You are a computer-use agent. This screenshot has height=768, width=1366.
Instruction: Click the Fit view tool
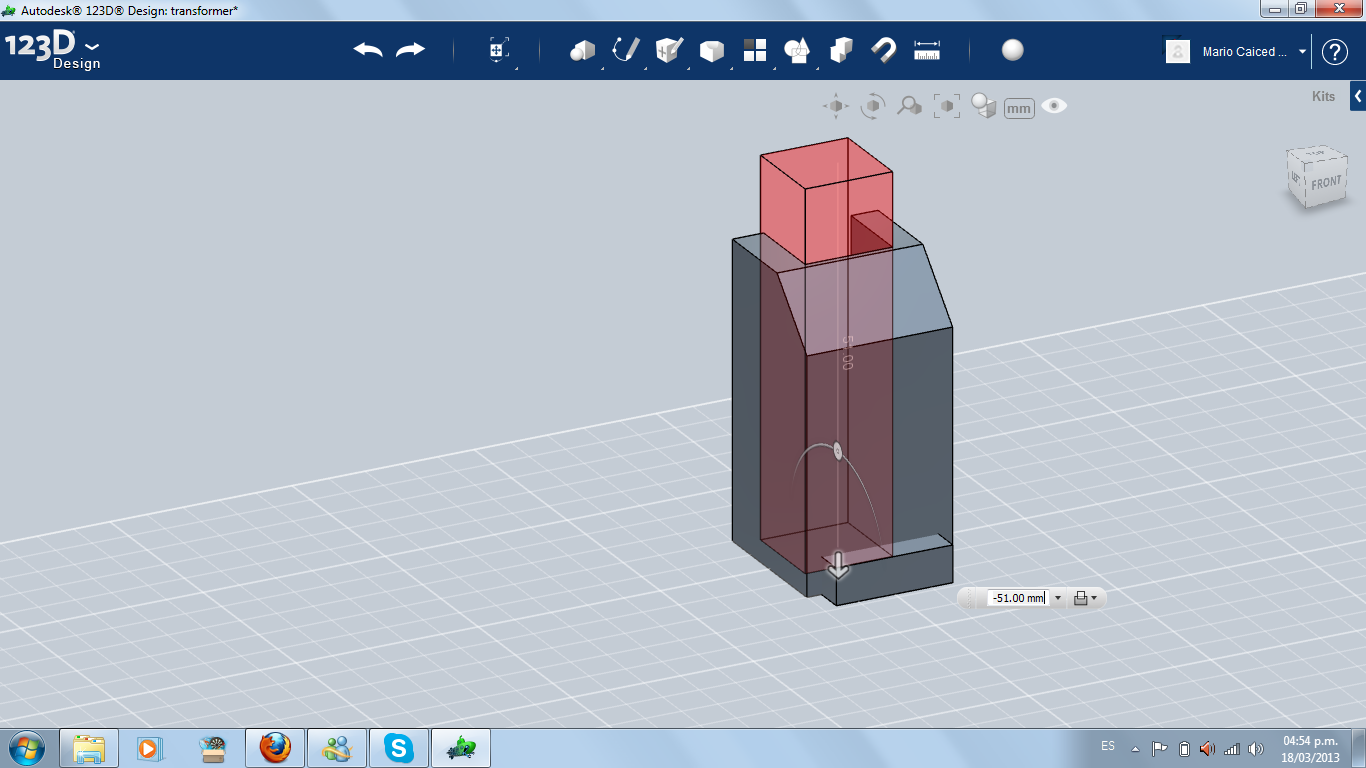point(946,106)
